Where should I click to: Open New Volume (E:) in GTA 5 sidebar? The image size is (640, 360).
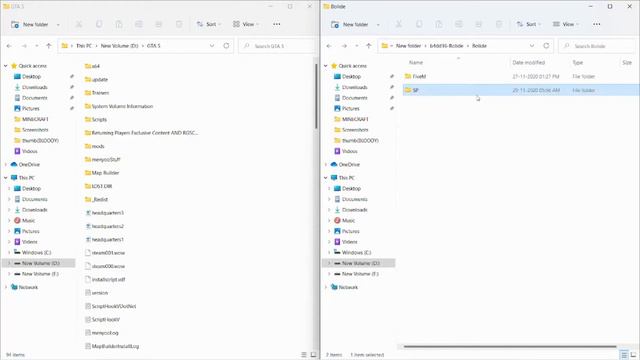coord(37,274)
